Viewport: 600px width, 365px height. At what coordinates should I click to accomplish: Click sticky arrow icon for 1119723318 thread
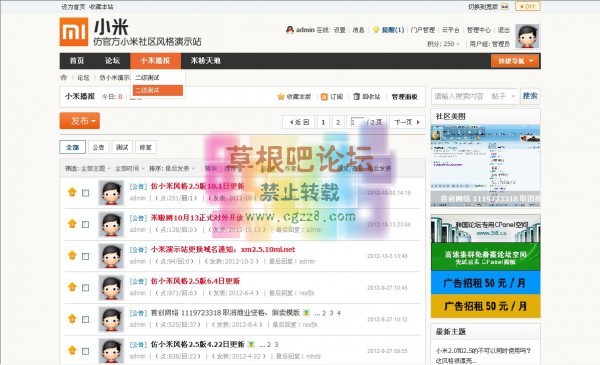pos(72,318)
